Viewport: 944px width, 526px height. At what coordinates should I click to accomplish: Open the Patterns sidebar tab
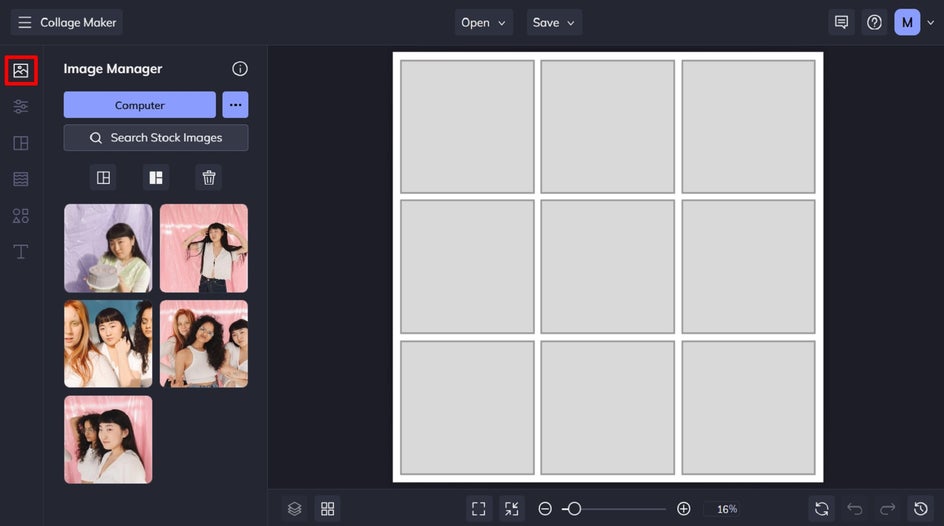pyautogui.click(x=21, y=179)
